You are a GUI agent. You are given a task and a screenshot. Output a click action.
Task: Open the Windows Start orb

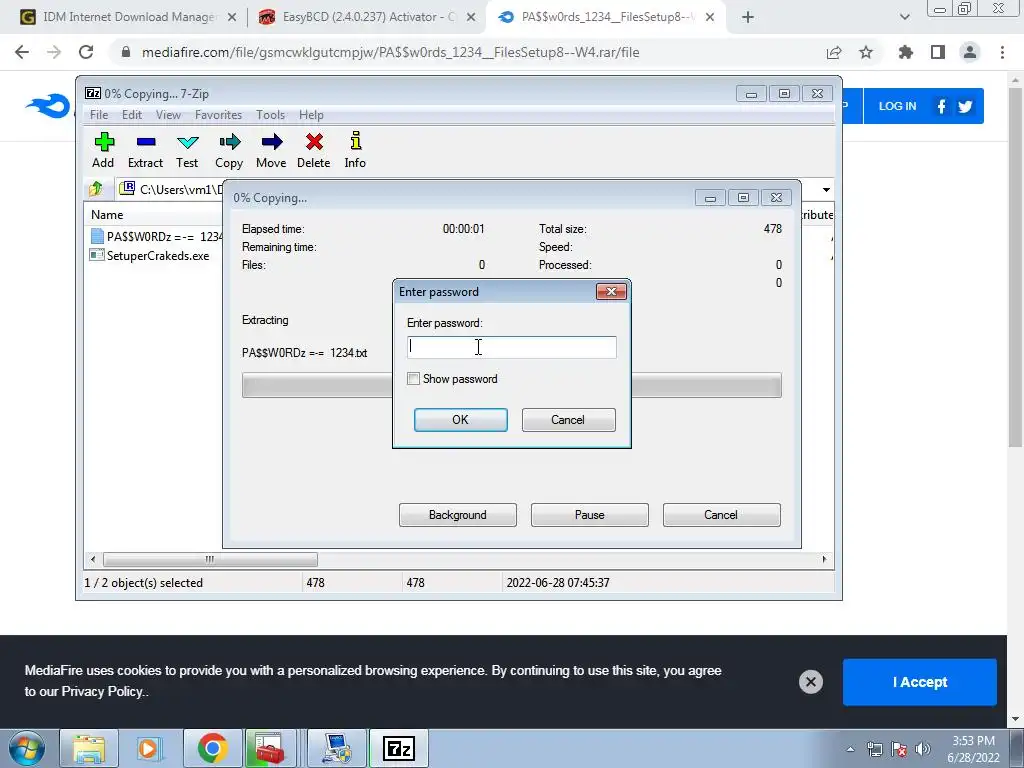[27, 748]
